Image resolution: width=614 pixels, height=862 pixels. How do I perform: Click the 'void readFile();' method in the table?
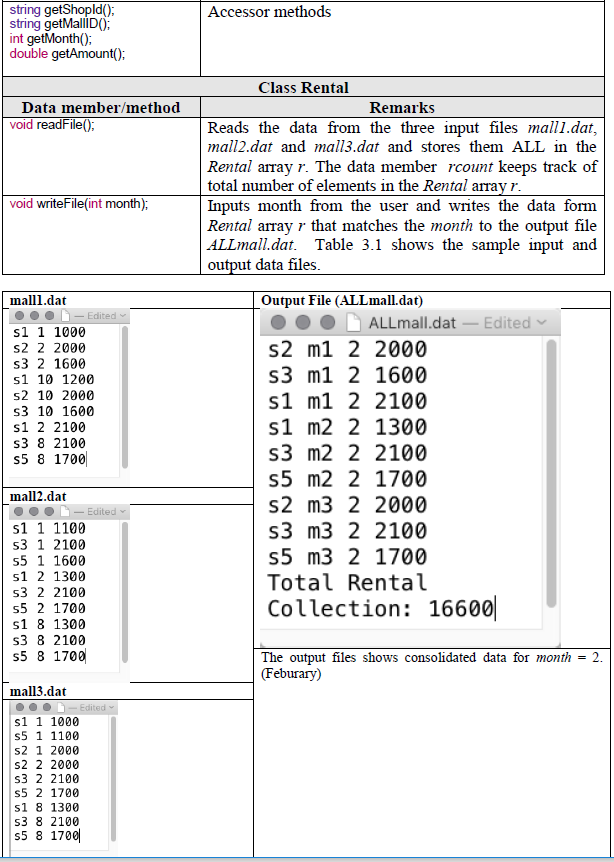click(52, 125)
